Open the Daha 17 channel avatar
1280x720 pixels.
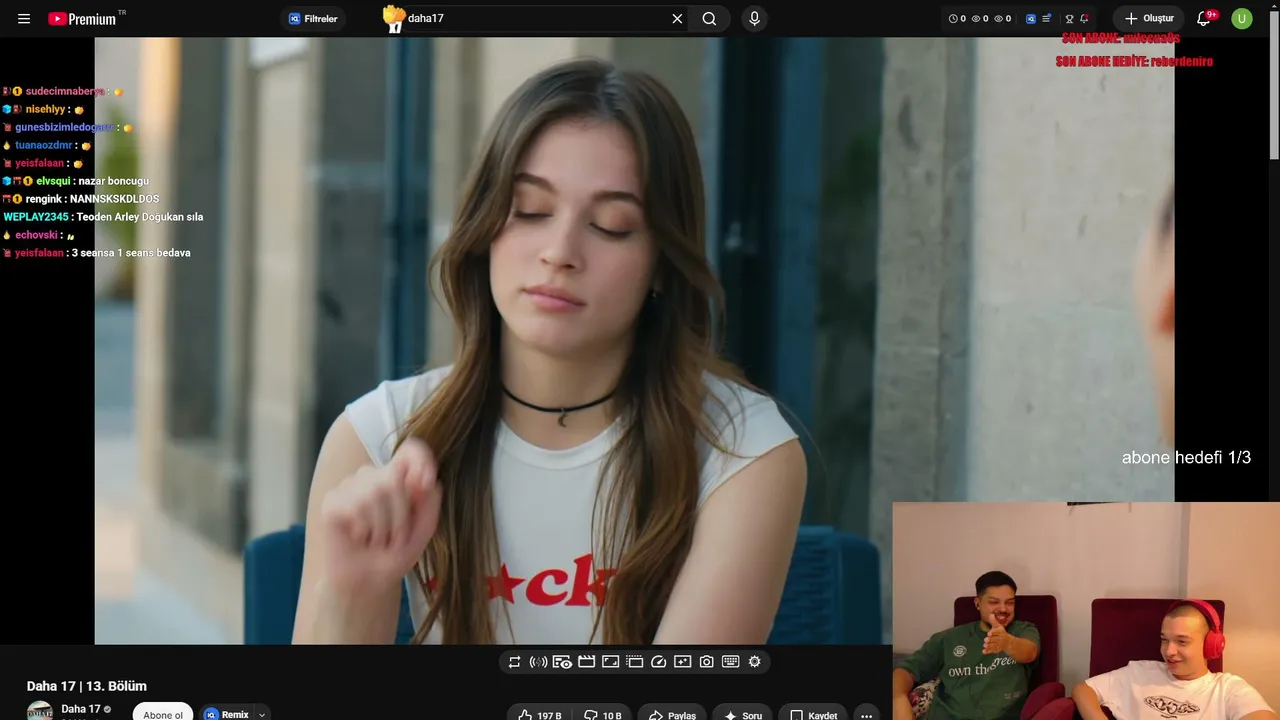pos(40,711)
